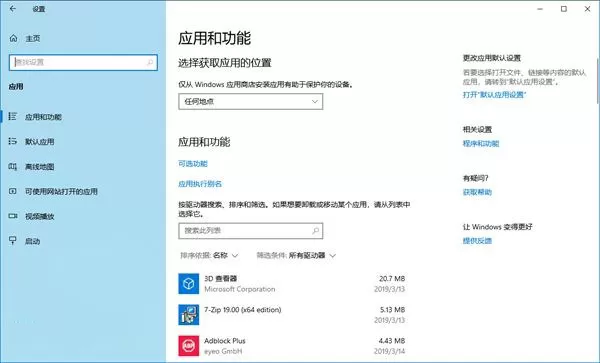Minimize the Settings window
Image resolution: width=600 pixels, height=363 pixels.
[x=540, y=9]
